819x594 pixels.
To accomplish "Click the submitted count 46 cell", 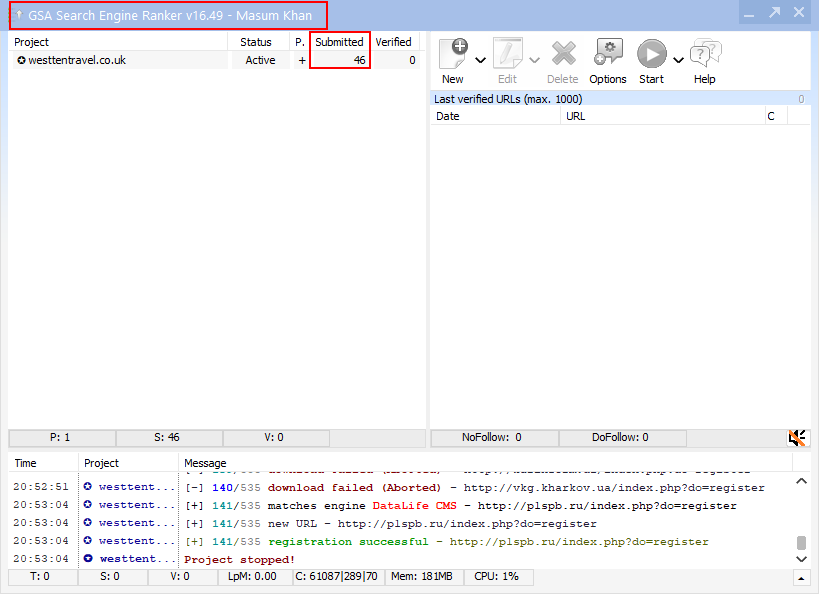I will tap(340, 60).
